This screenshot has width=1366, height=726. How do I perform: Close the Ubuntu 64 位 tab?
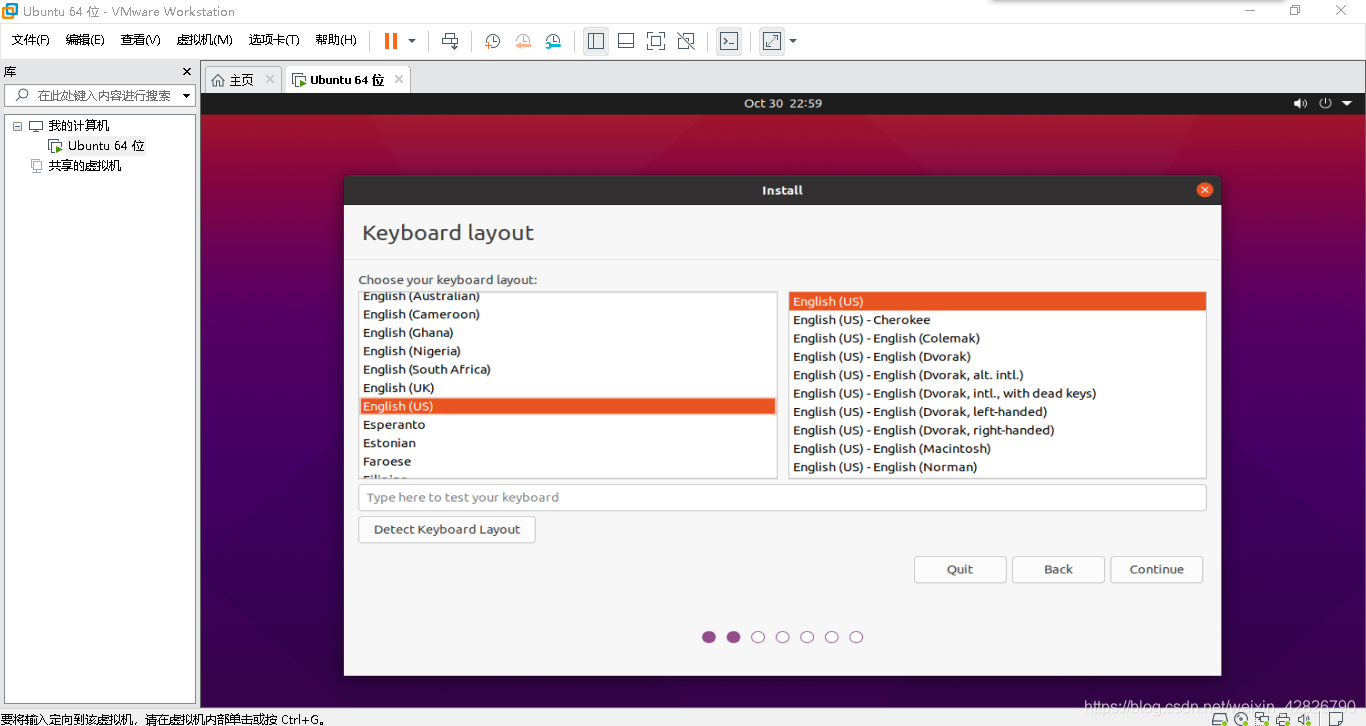point(399,79)
